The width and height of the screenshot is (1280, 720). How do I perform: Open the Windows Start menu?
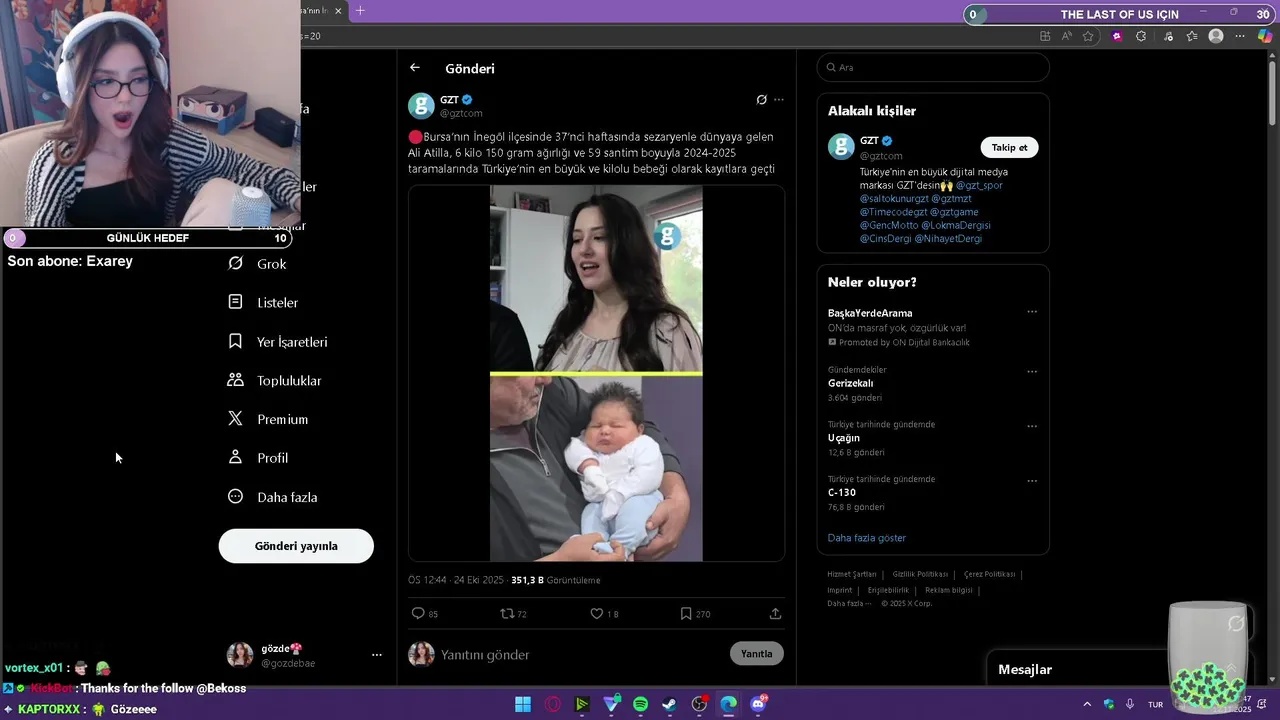click(x=522, y=704)
